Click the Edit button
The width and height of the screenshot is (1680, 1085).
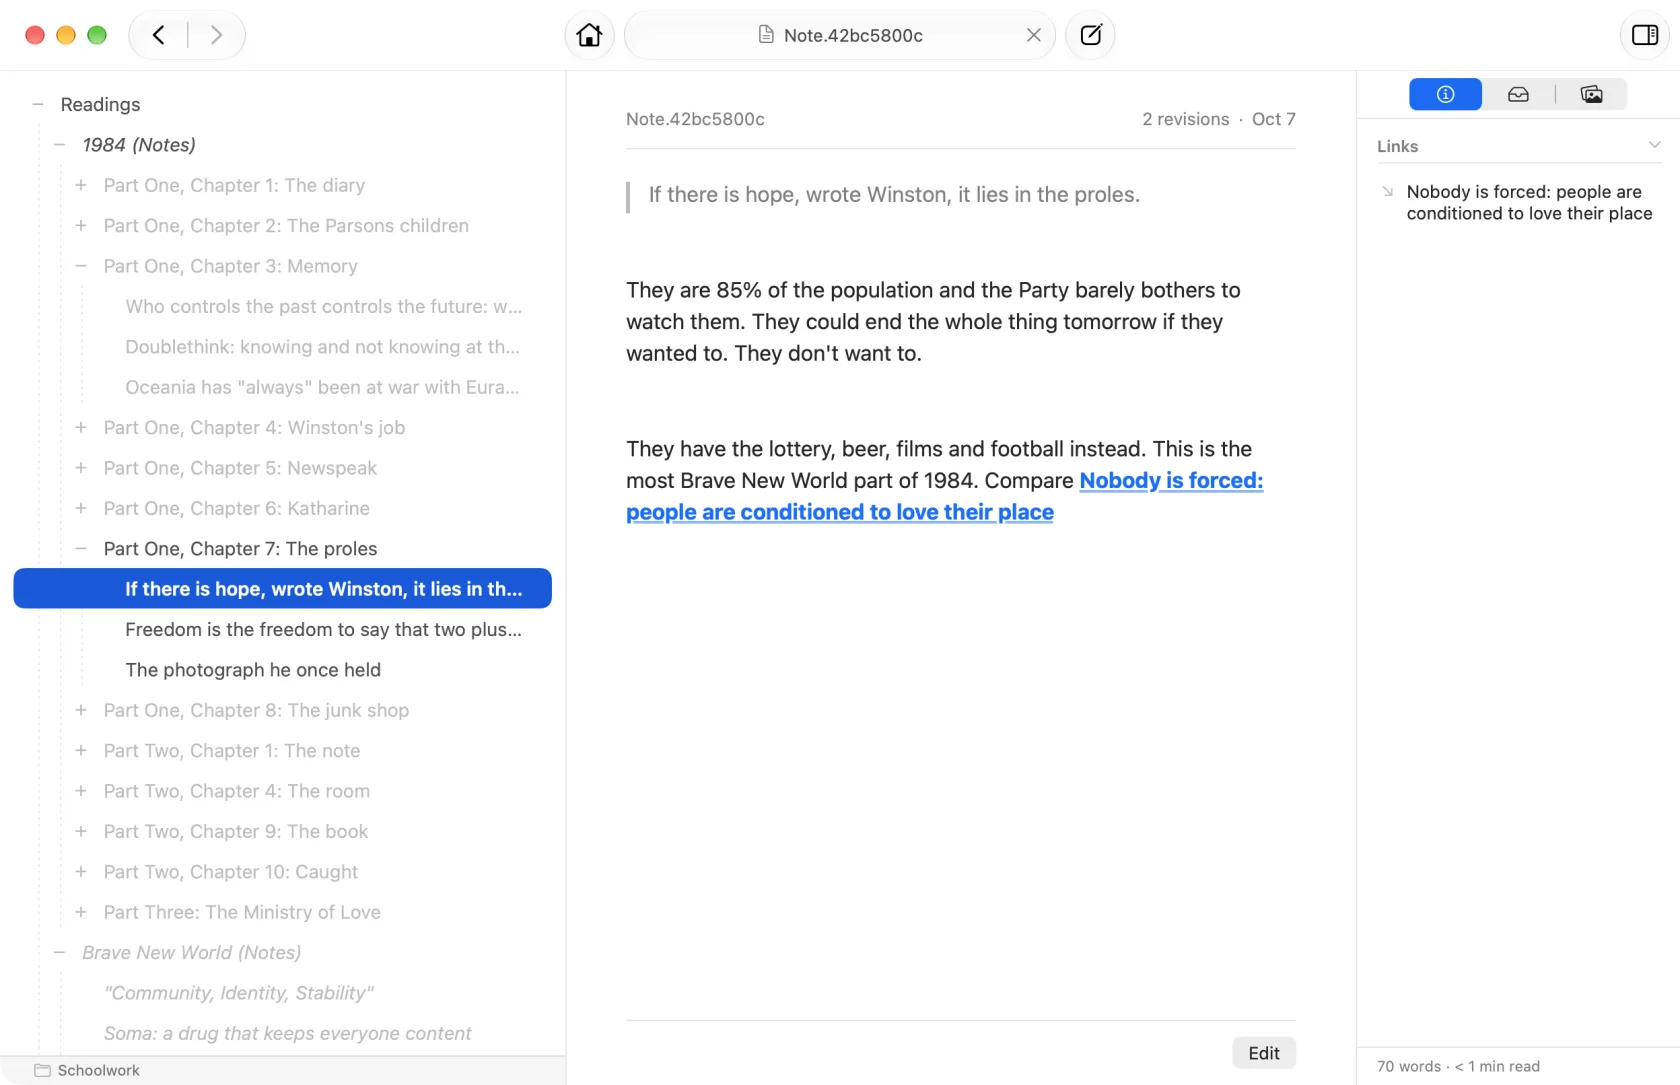click(1264, 1053)
